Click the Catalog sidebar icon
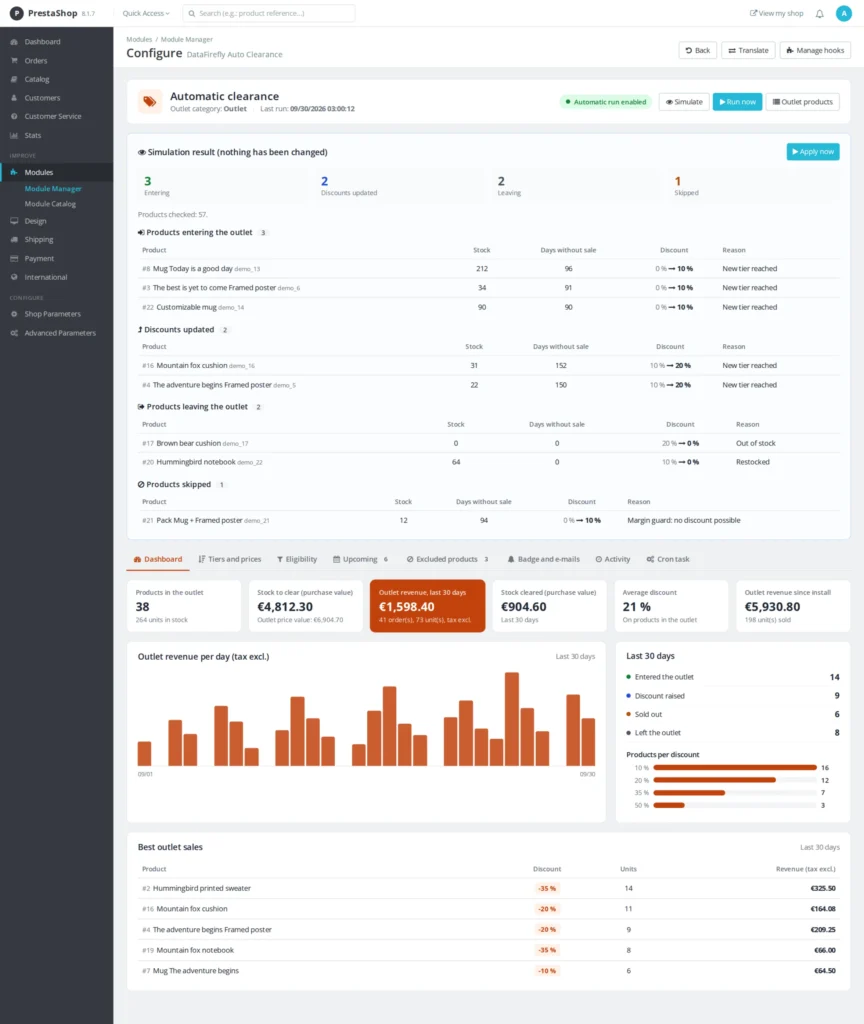 click(x=14, y=79)
